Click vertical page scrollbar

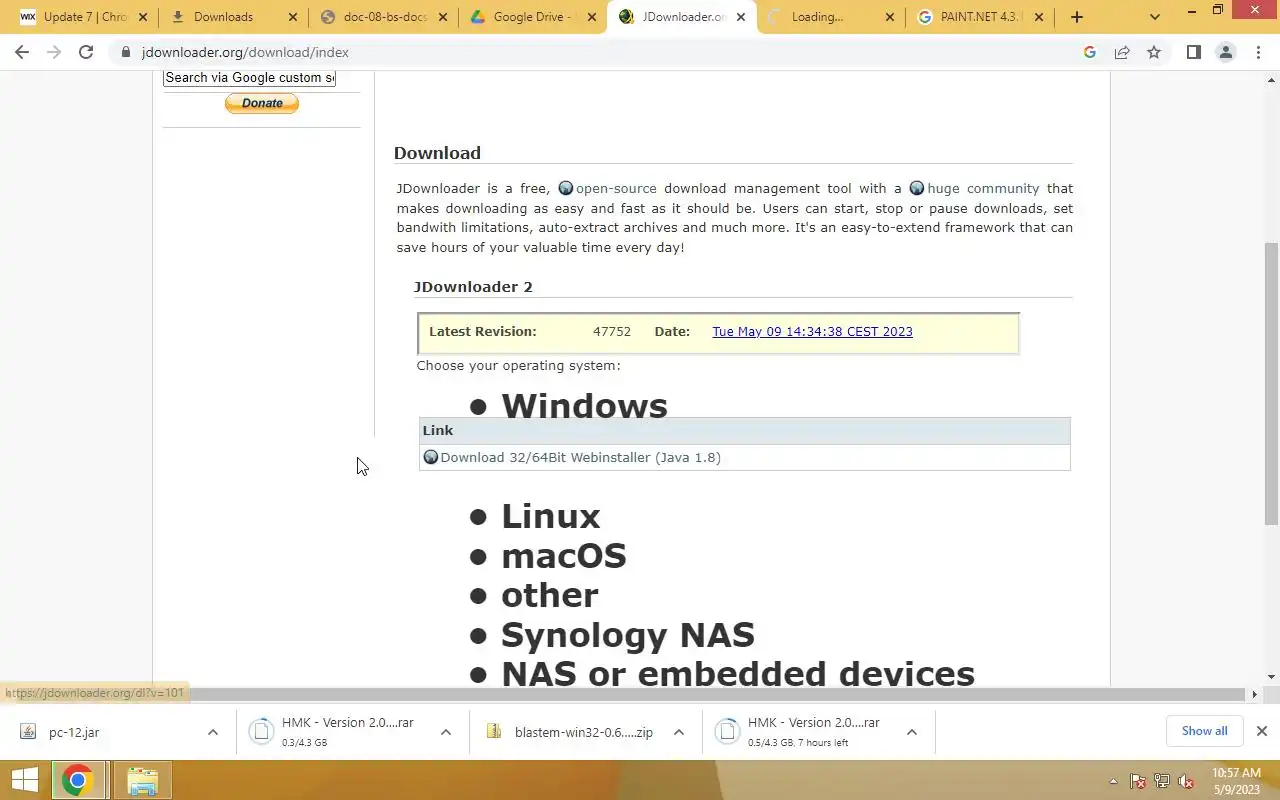[x=1271, y=383]
